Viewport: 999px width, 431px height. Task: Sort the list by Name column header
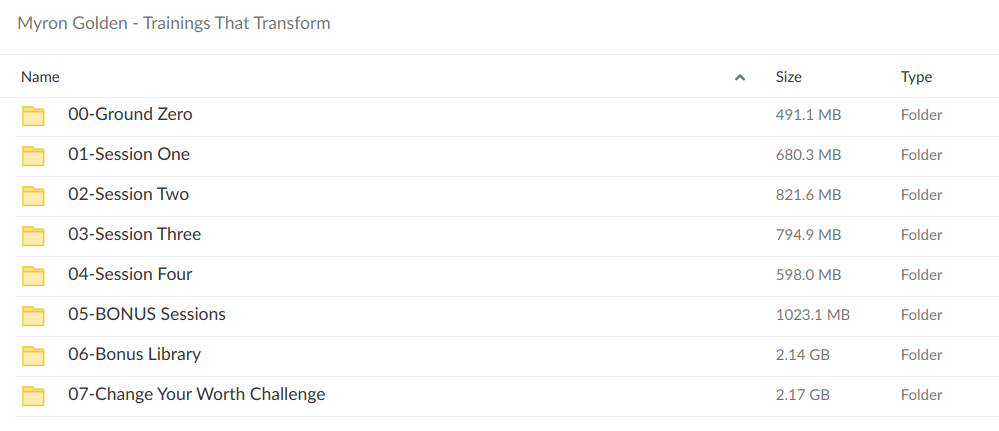click(40, 77)
